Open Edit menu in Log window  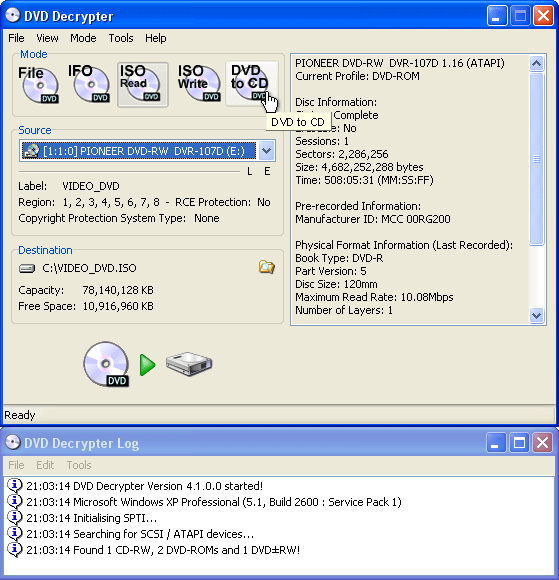(45, 465)
